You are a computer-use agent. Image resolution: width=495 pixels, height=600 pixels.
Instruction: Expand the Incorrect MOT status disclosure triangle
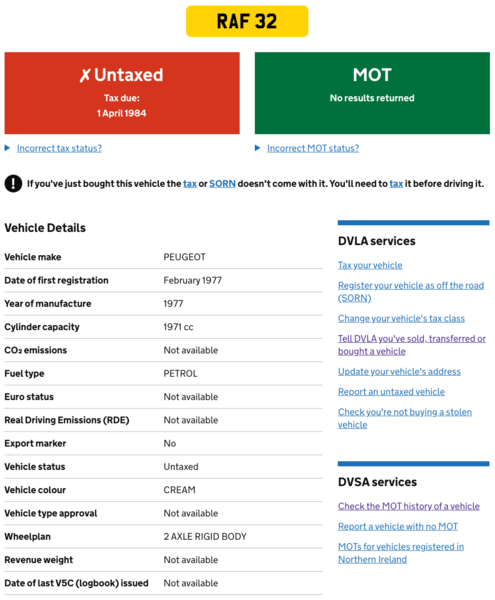[x=257, y=148]
